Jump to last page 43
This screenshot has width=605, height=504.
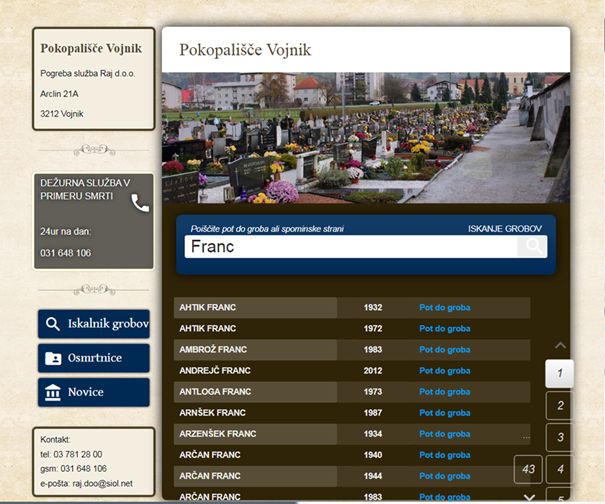click(x=528, y=469)
